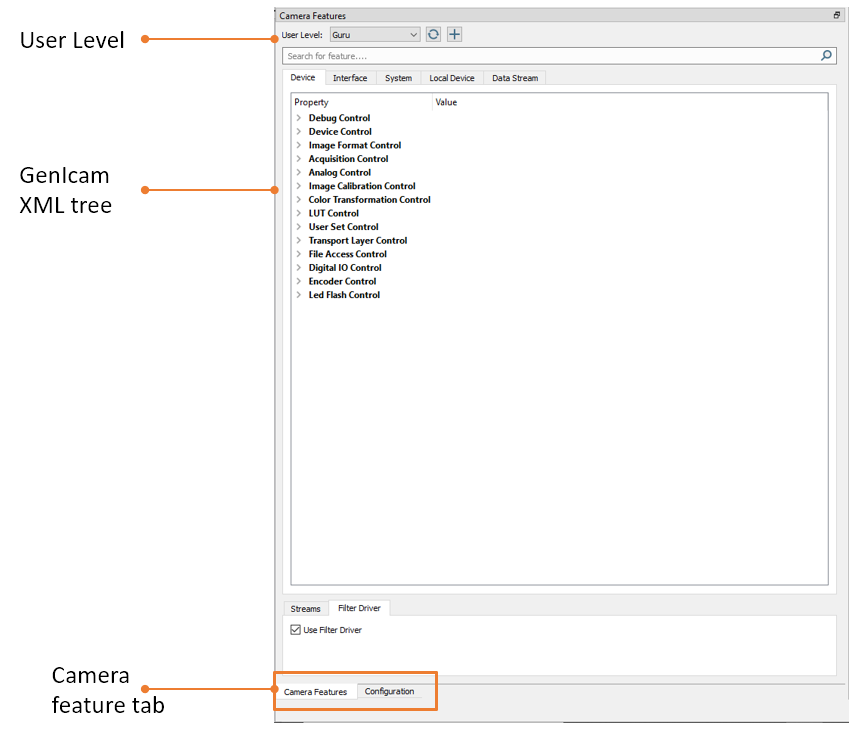Expand the Image Format Control node
859x733 pixels.
coord(299,145)
